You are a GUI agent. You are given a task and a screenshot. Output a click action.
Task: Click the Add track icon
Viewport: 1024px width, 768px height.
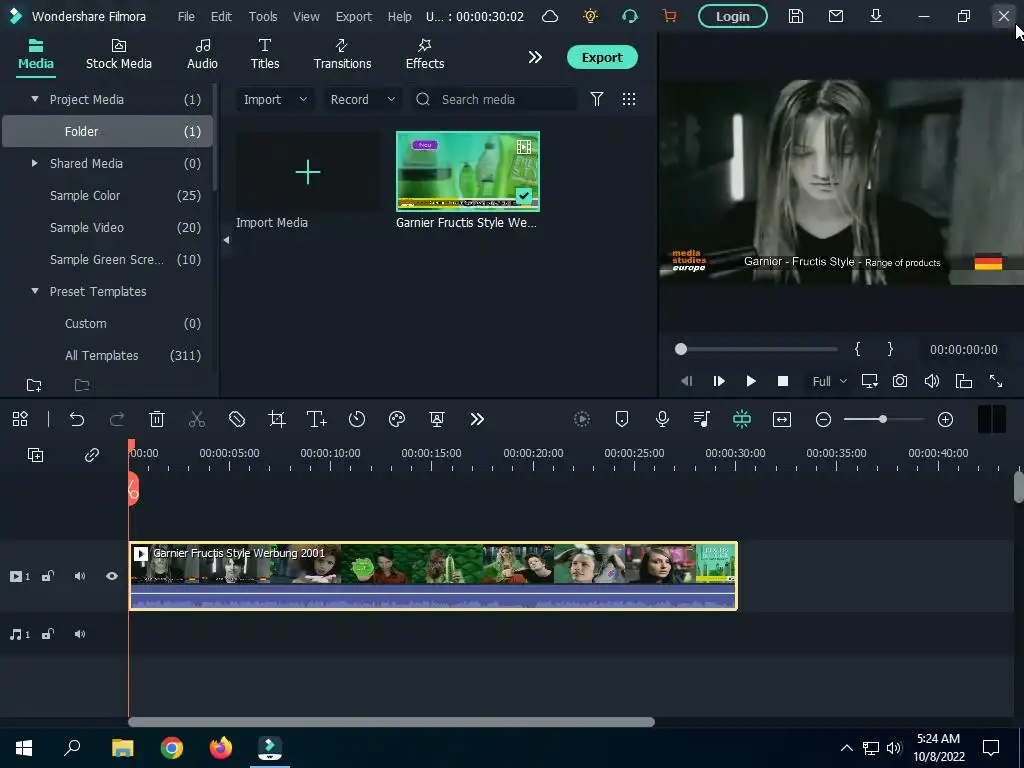pyautogui.click(x=35, y=455)
